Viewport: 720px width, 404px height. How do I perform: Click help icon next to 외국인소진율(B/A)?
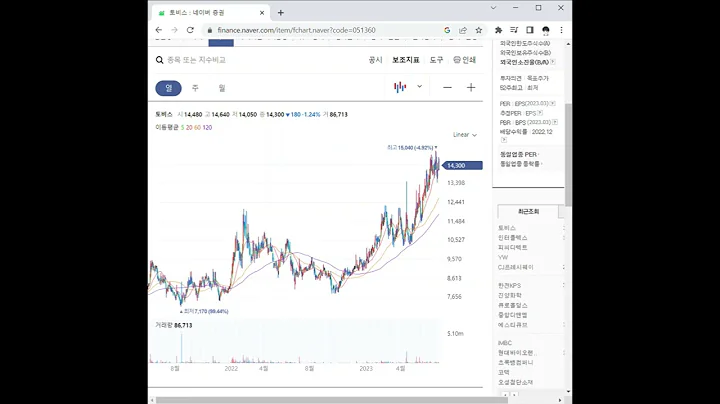[553, 62]
